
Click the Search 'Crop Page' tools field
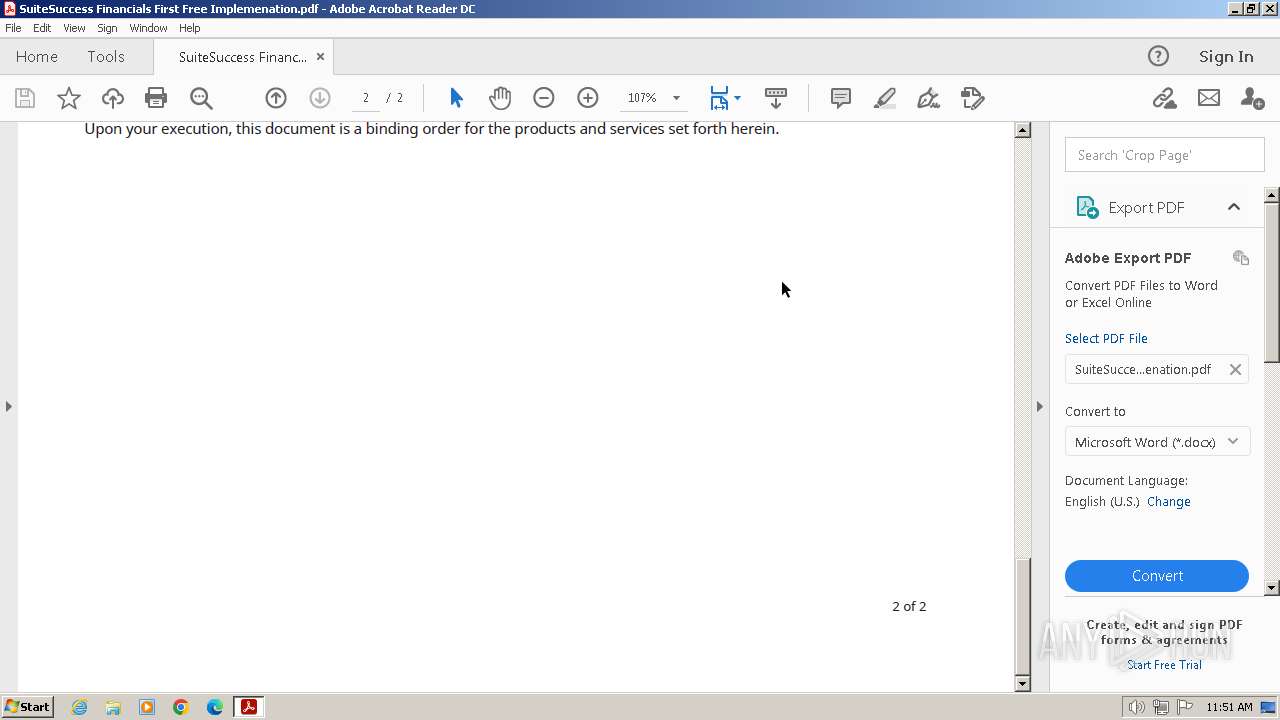point(1164,155)
